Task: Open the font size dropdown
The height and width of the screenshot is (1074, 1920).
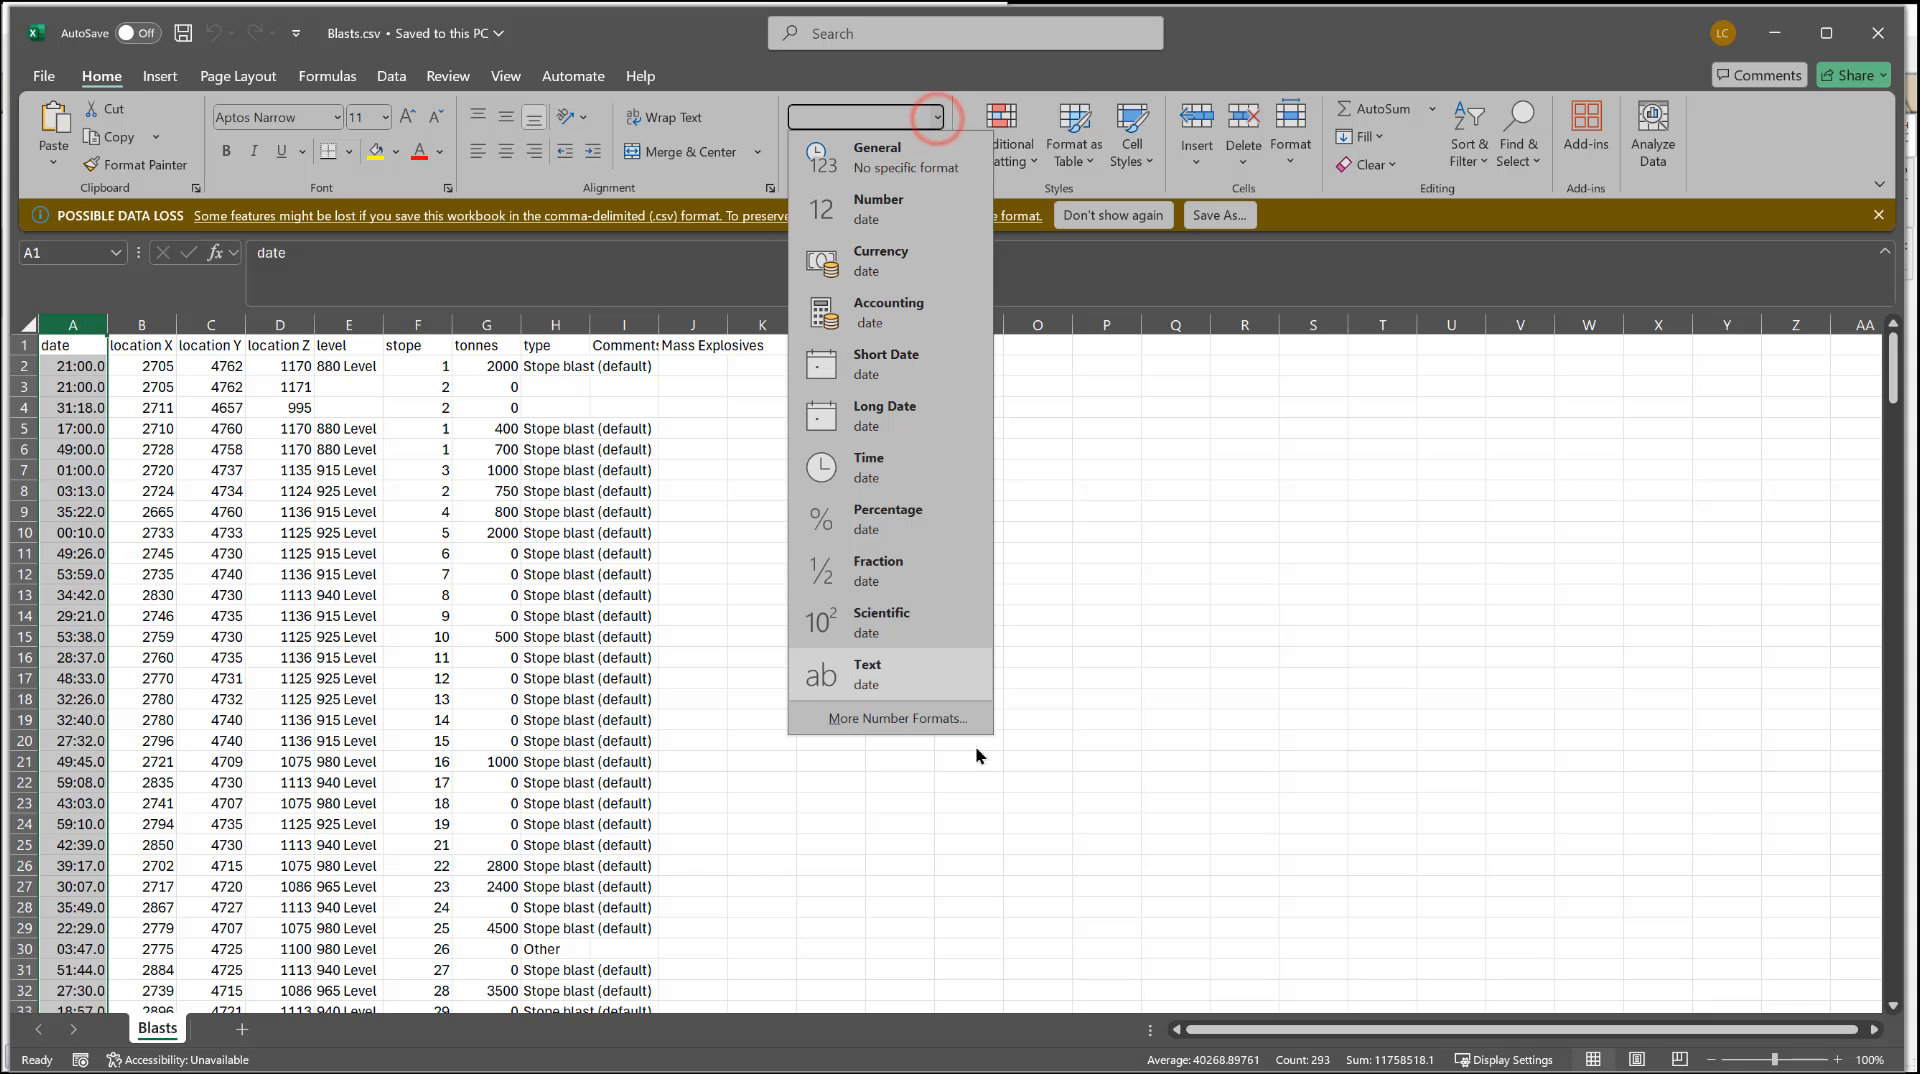Action: [385, 117]
